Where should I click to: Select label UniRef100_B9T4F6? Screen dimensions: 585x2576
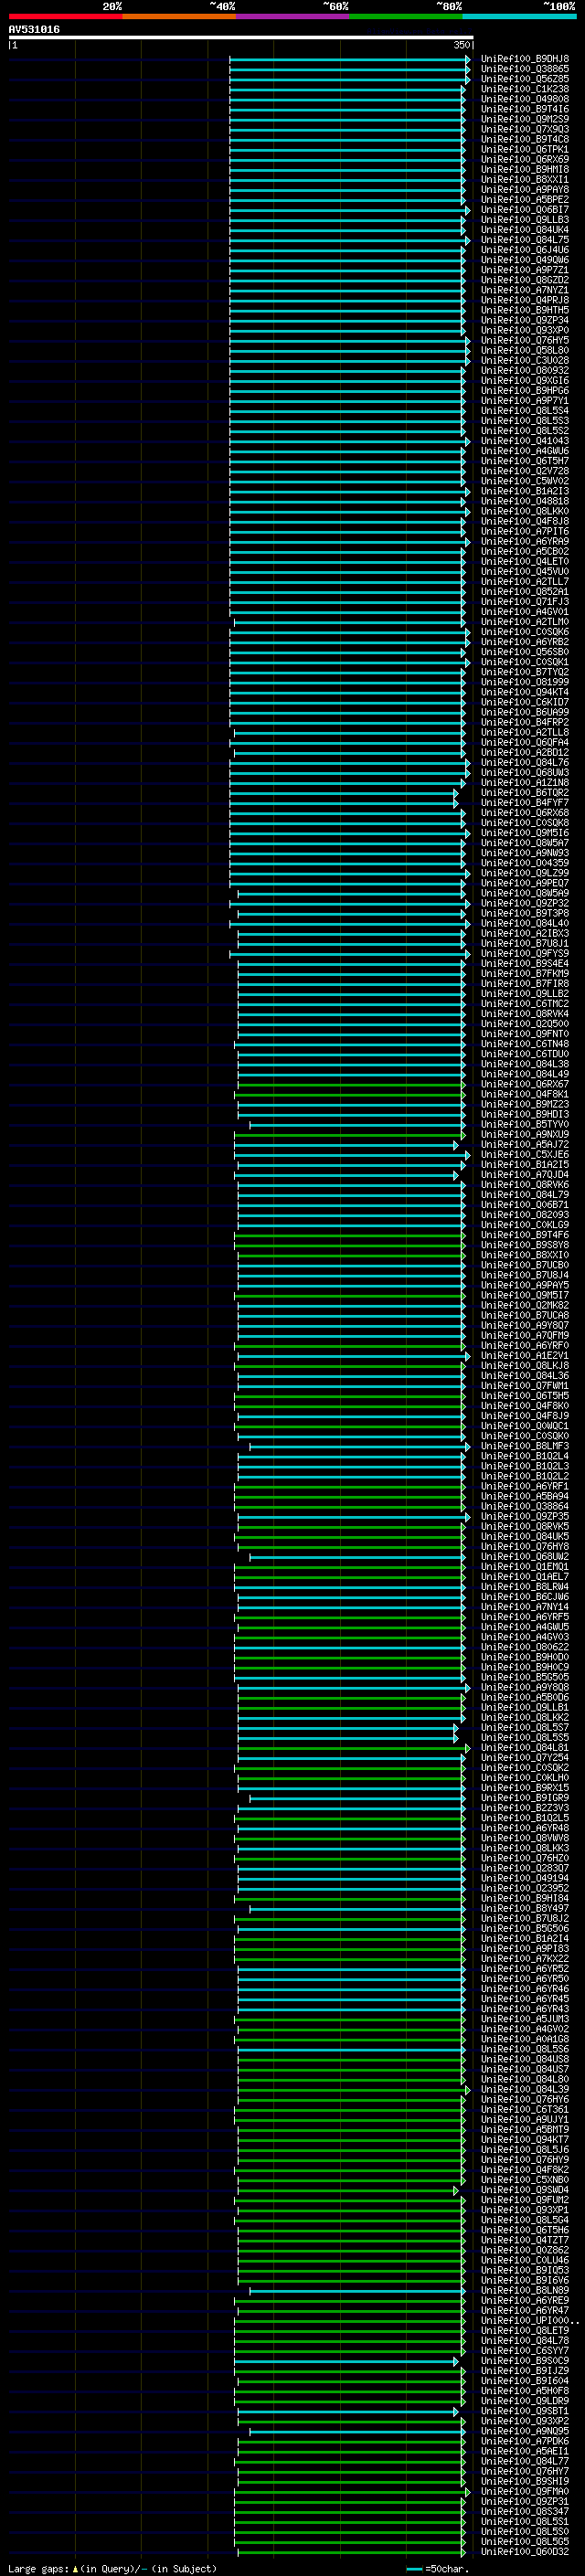[x=525, y=1235]
